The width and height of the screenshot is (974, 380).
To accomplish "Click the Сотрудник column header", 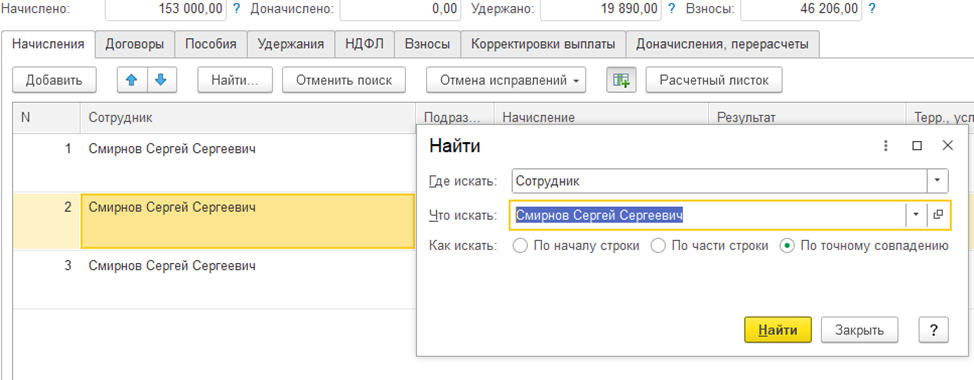I will pos(248,118).
